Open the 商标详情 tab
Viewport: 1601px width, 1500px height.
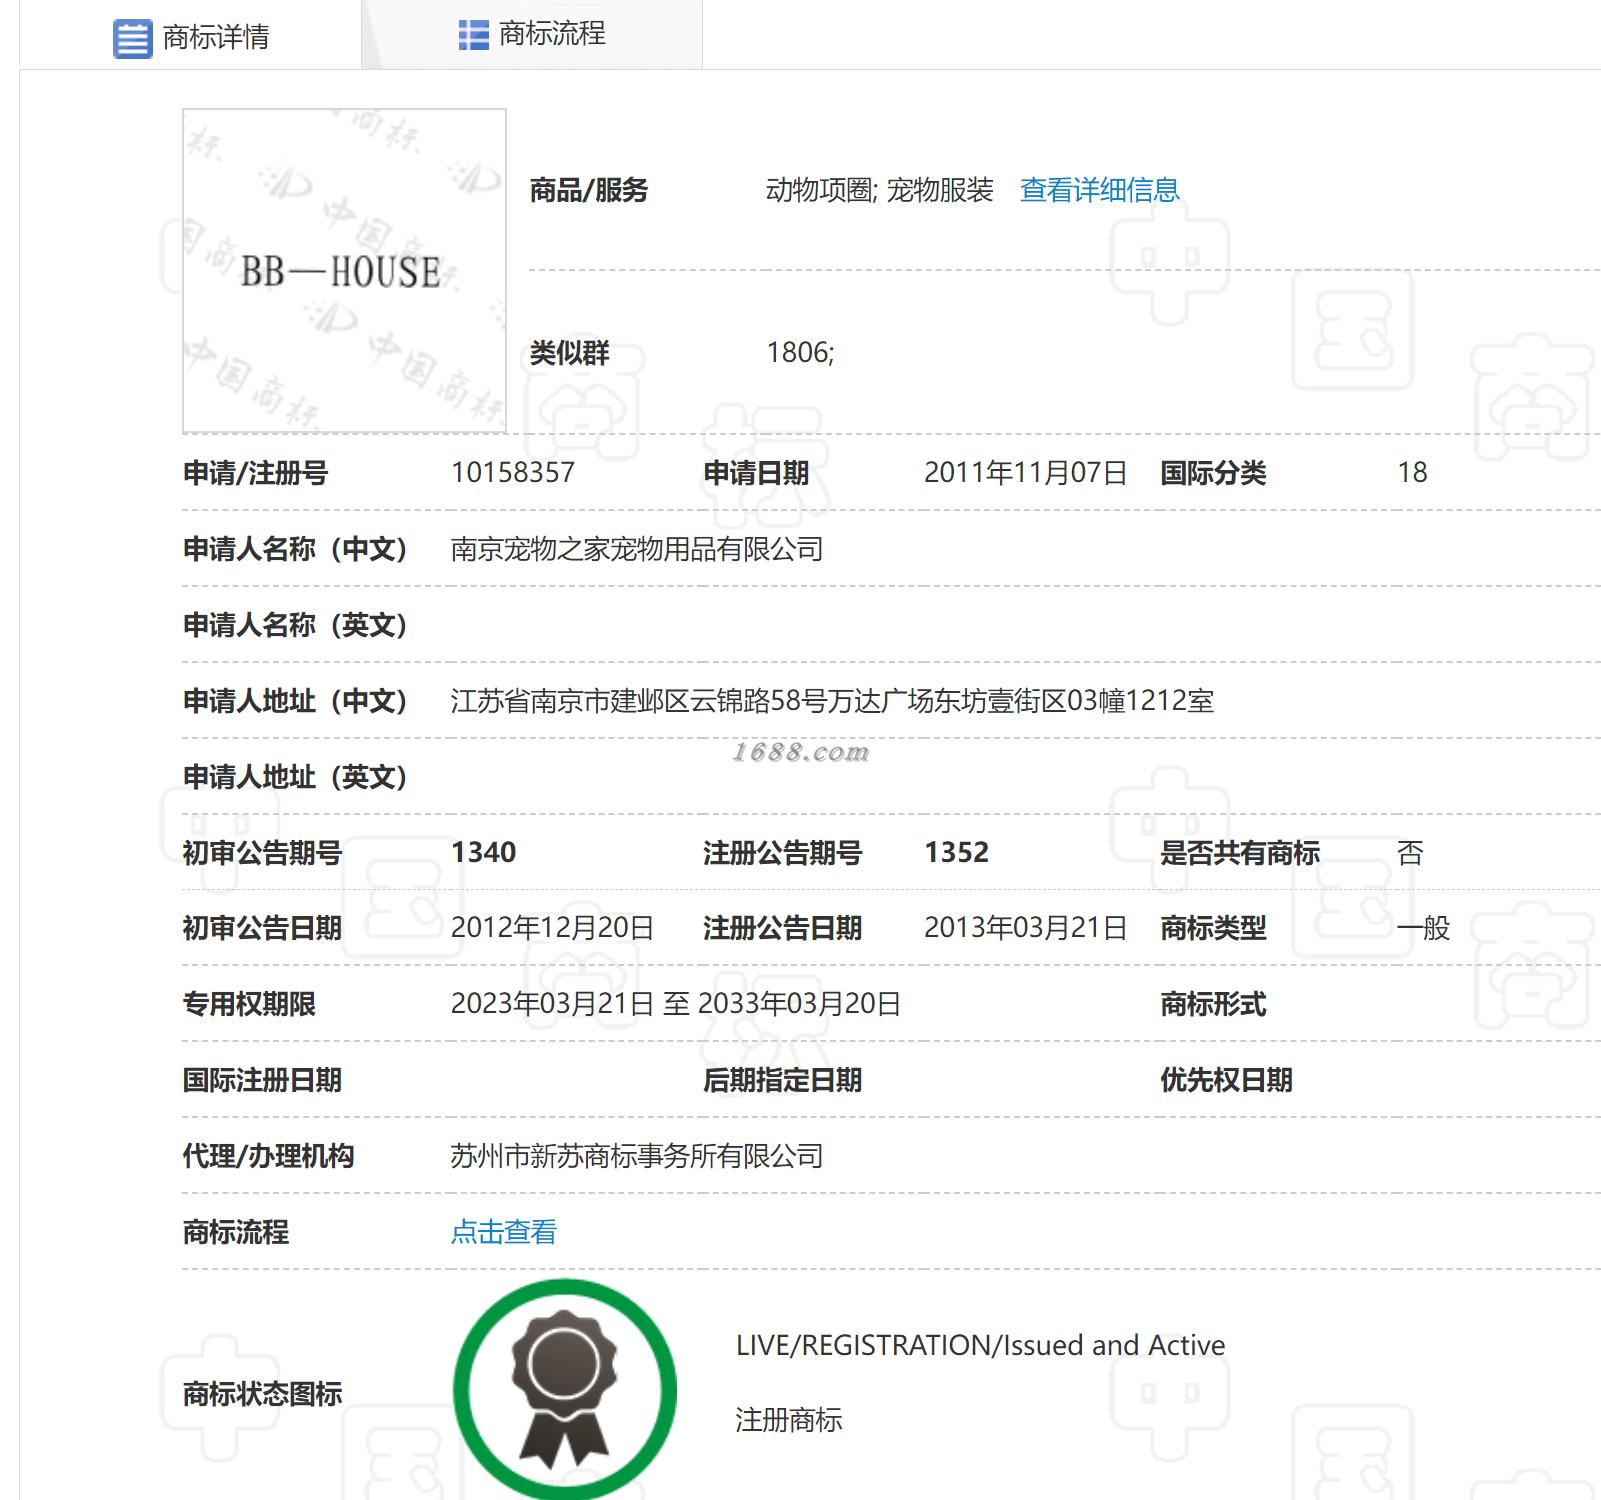tap(190, 36)
